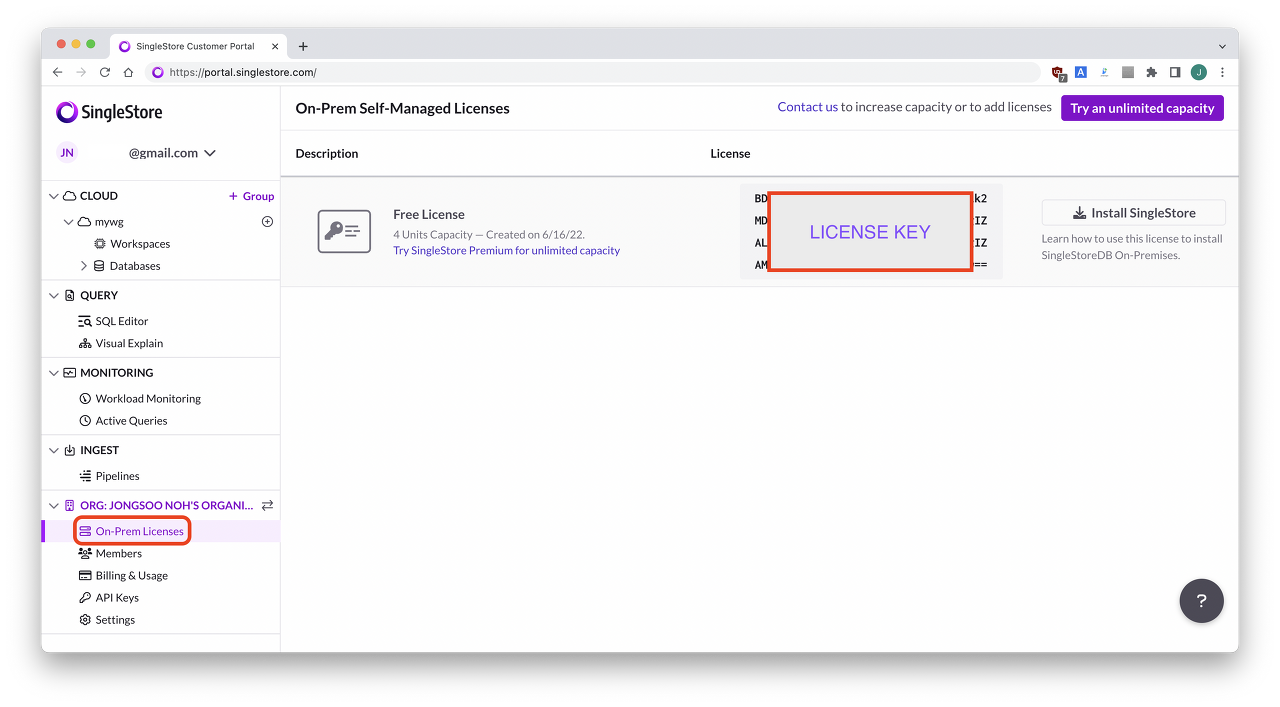
Task: Click the plus circle next to mywg
Action: [x=267, y=222]
